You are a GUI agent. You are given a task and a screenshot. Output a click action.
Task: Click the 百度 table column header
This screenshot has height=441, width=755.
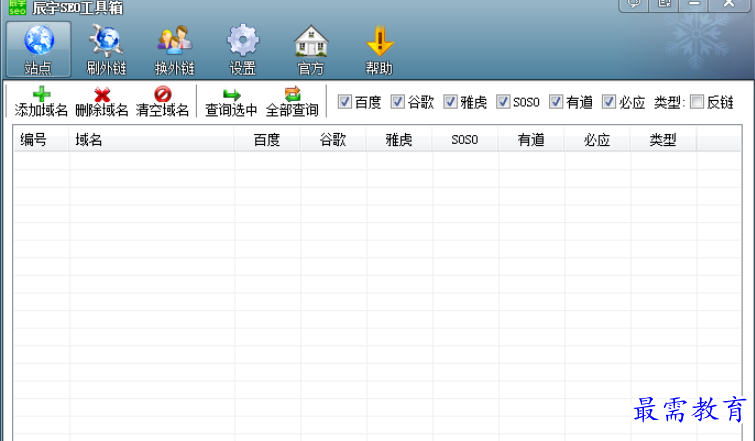[x=267, y=140]
